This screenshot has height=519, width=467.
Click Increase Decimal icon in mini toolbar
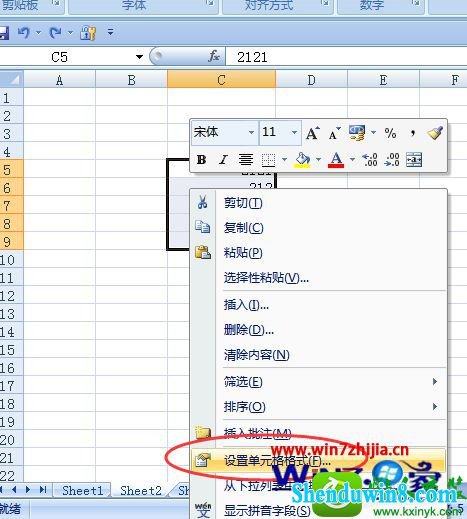[370, 160]
